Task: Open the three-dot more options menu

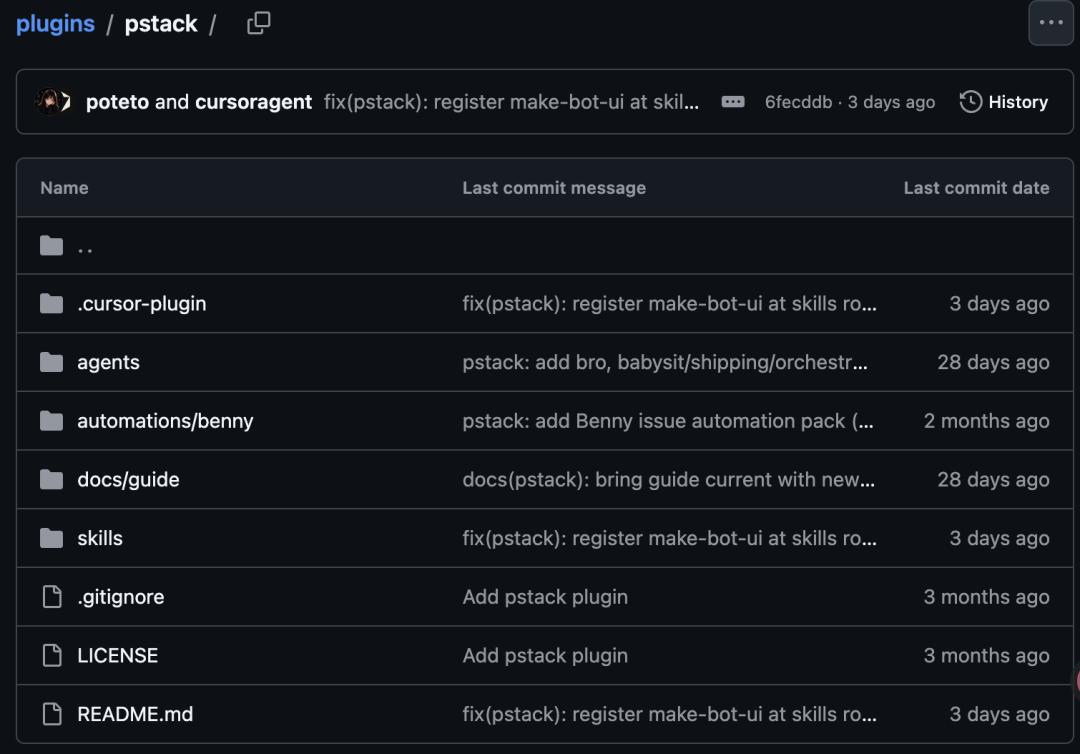Action: click(1050, 23)
